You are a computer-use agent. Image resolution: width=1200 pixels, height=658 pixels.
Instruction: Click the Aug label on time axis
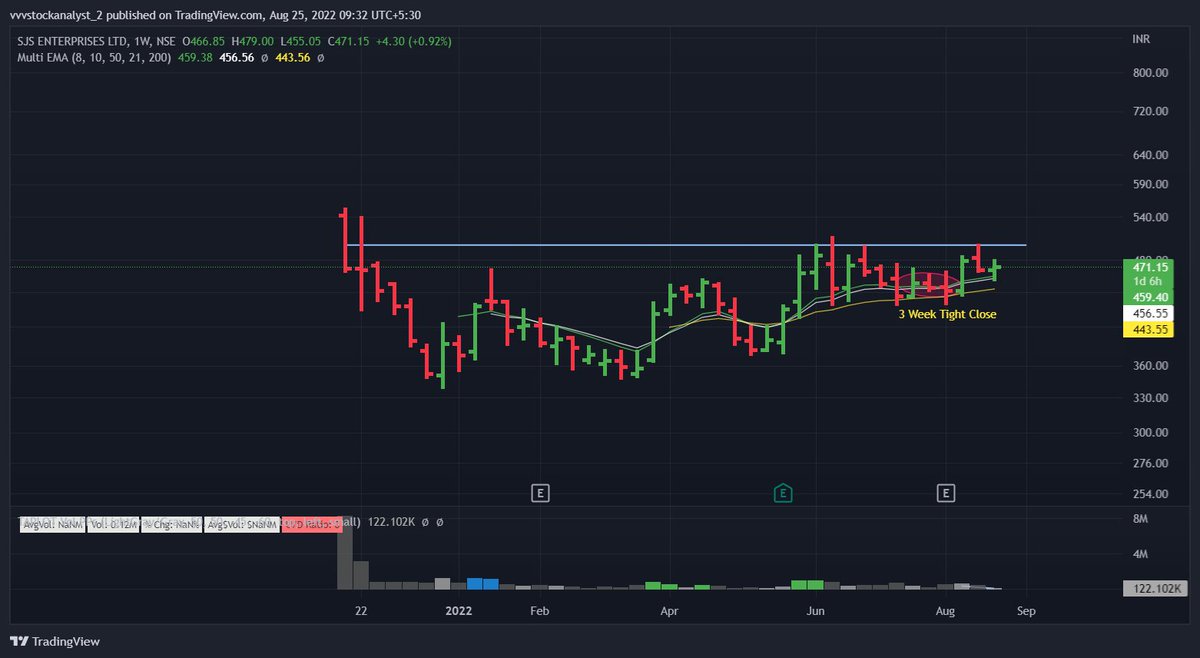945,609
